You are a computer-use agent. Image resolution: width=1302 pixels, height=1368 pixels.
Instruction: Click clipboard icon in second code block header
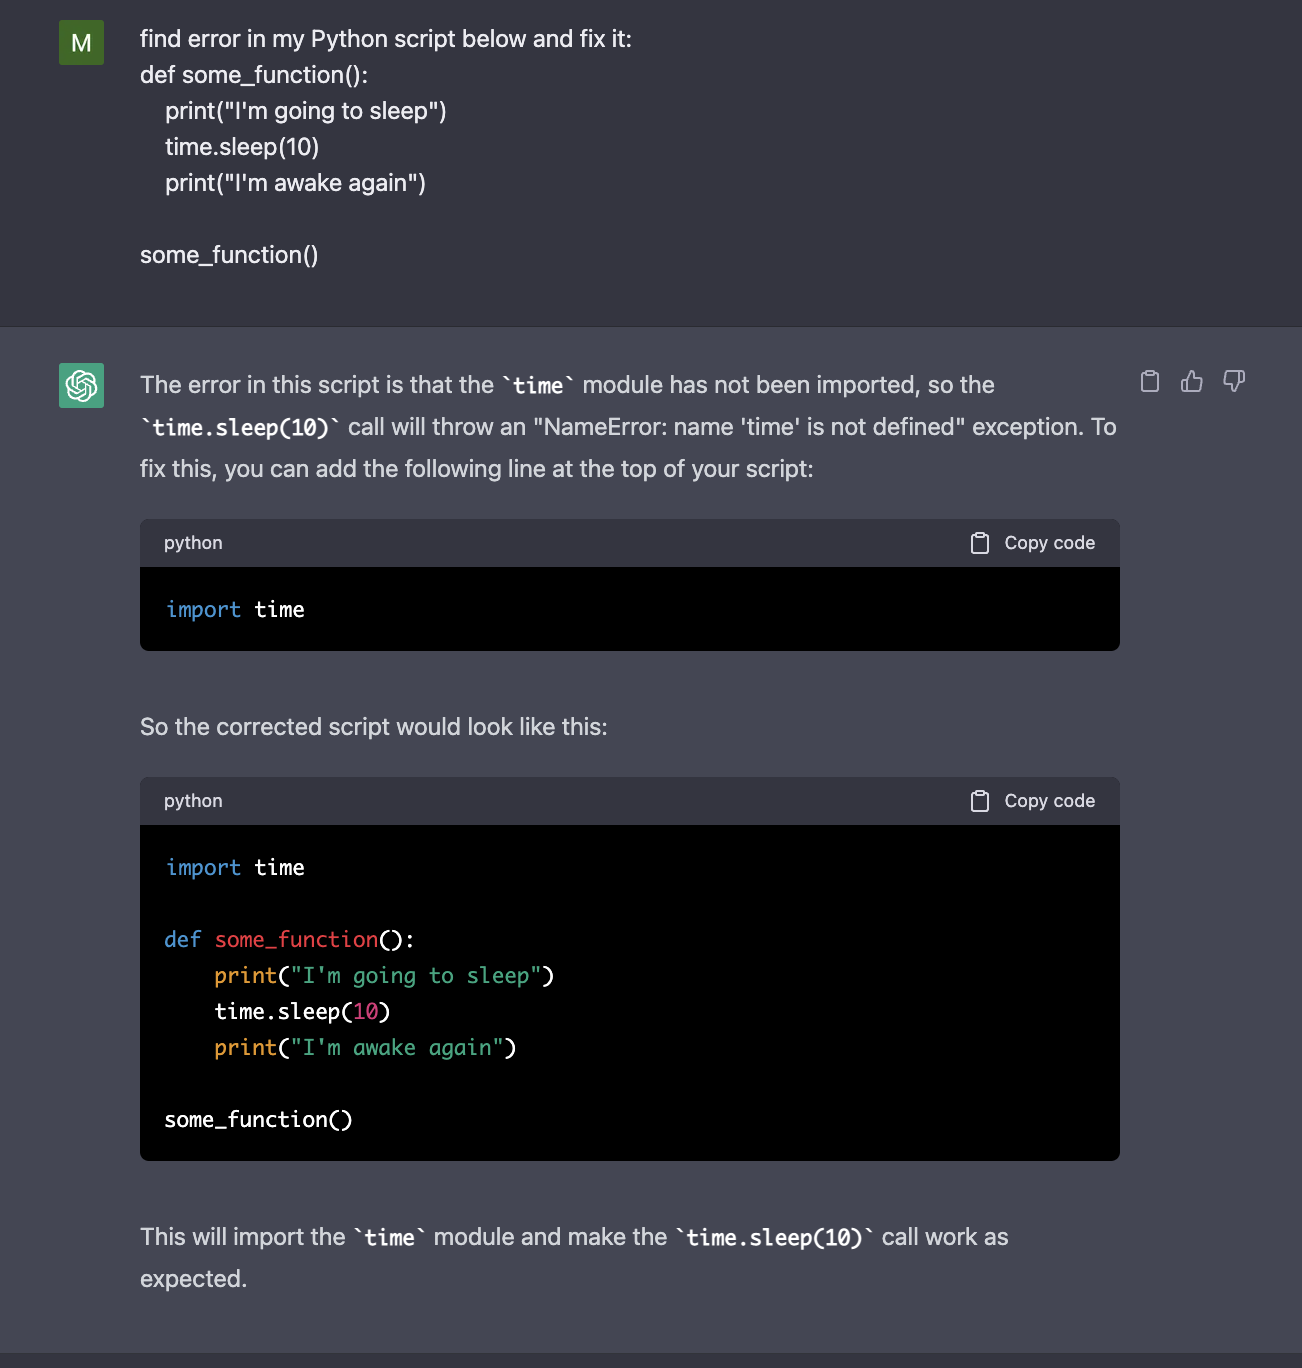coord(980,801)
